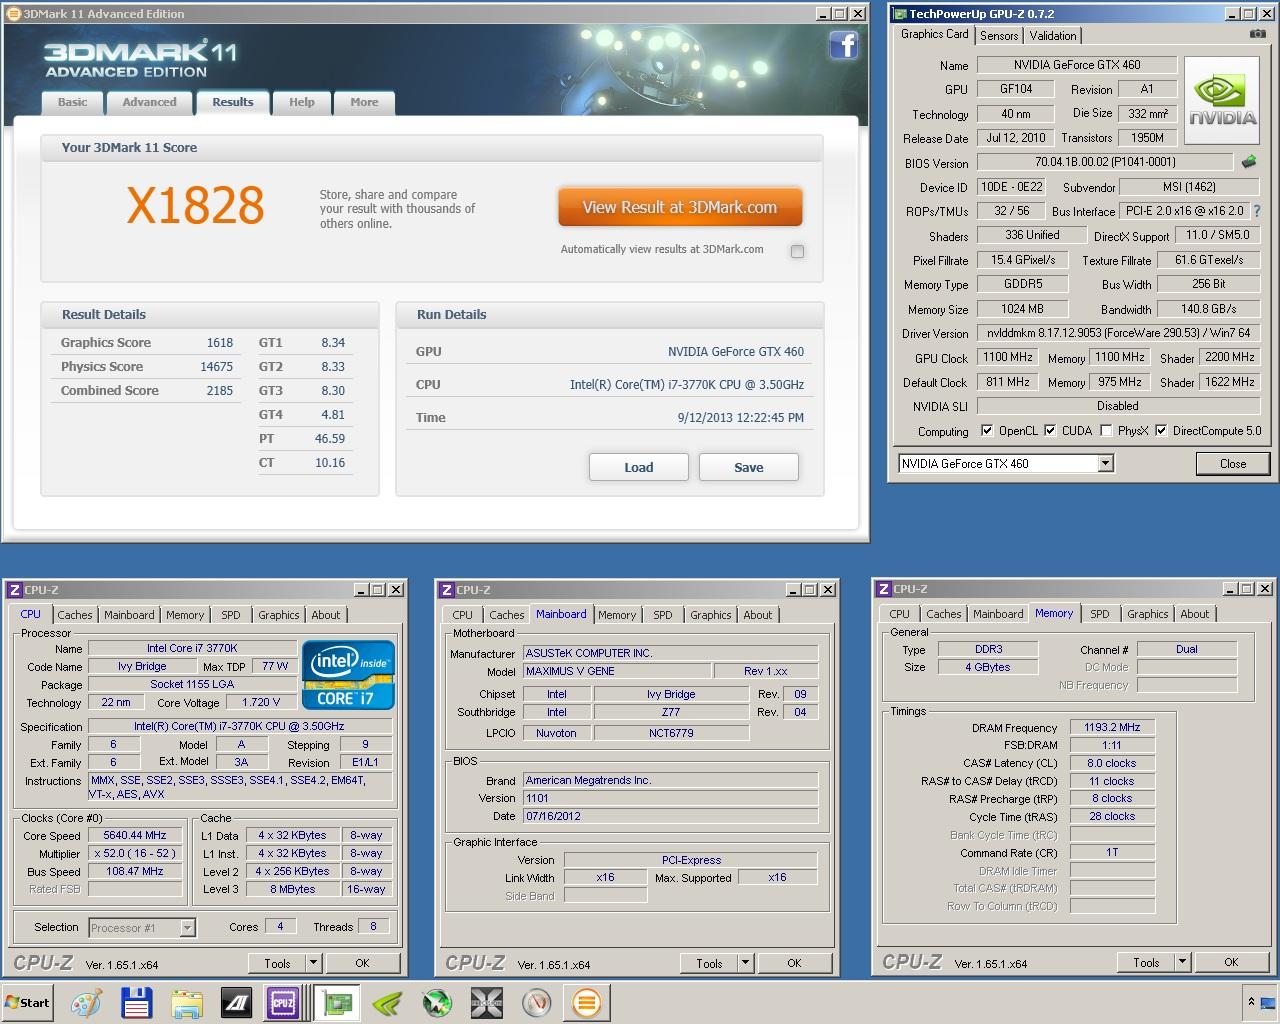Click the GPU-Z BIOS save chip icon
Viewport: 1280px width, 1024px height.
[1249, 161]
